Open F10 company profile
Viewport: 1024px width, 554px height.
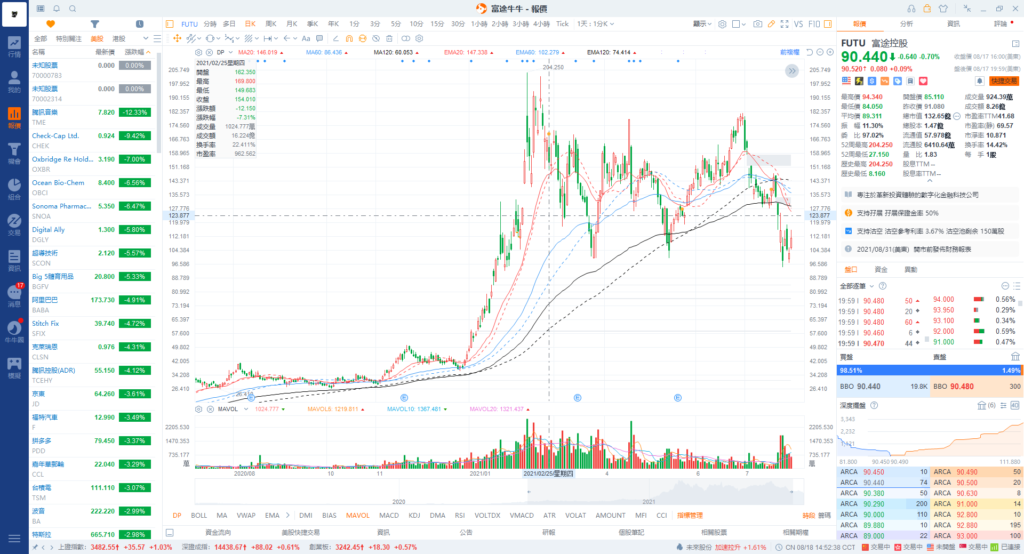click(814, 24)
